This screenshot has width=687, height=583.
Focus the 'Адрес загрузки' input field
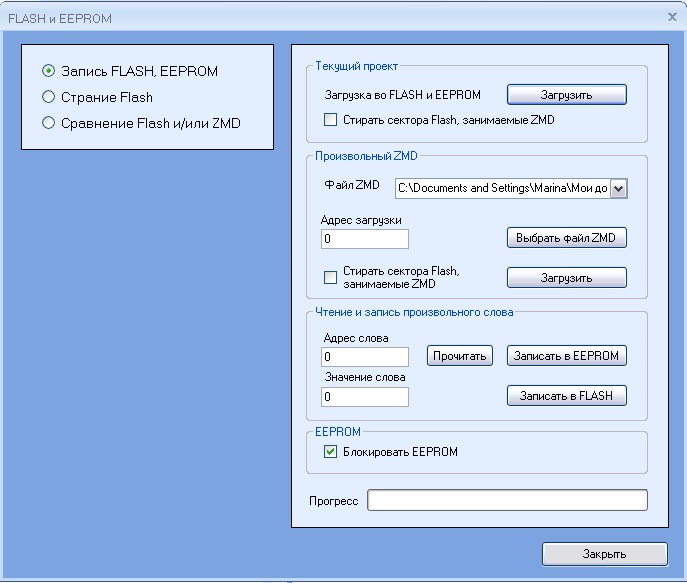pyautogui.click(x=365, y=239)
